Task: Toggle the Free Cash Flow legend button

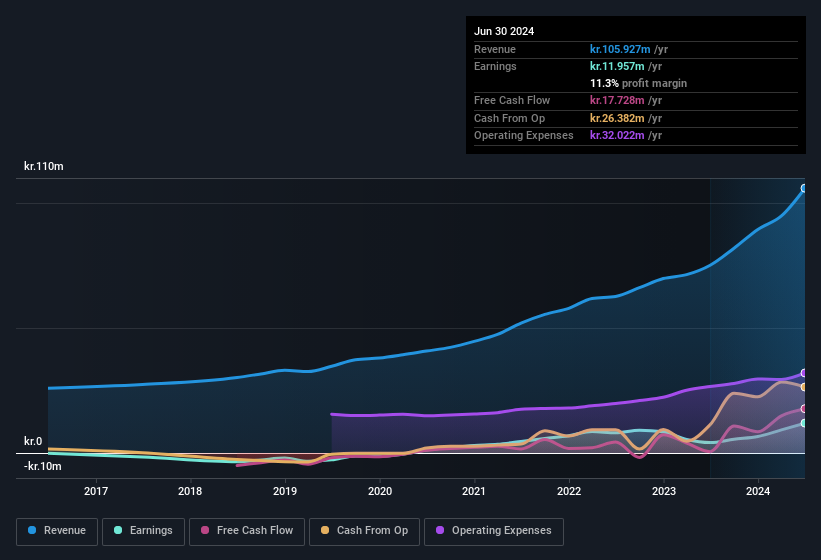Action: tap(247, 531)
